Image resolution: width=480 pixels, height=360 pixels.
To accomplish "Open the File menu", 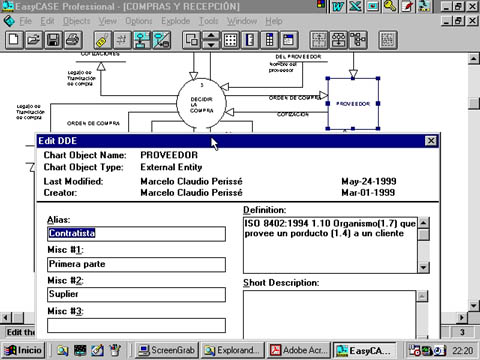I will point(25,21).
